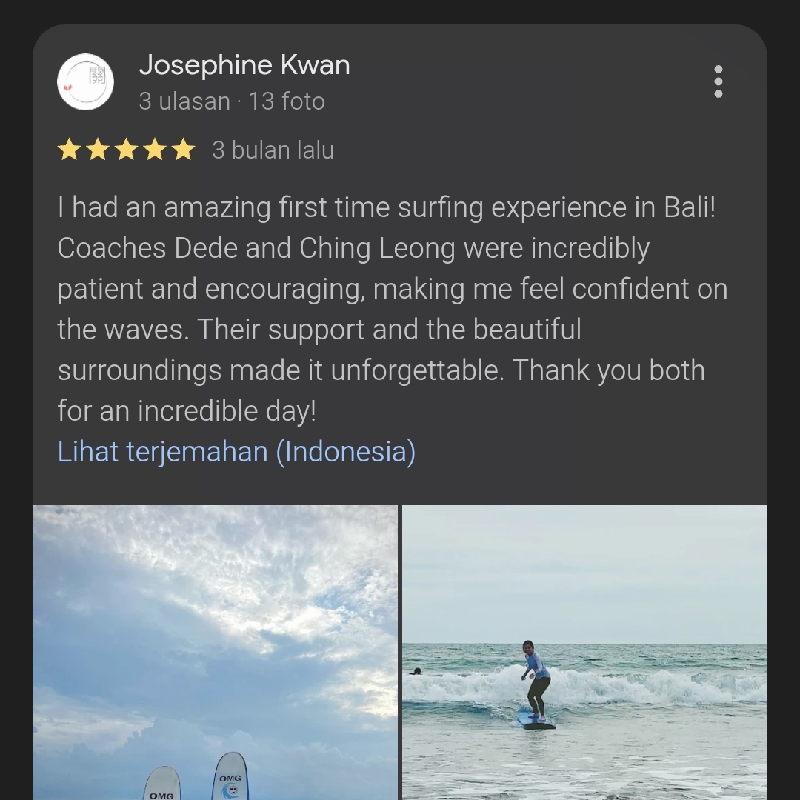Click the swimmer's head in the water
Image resolution: width=800 pixels, height=800 pixels.
click(x=417, y=671)
